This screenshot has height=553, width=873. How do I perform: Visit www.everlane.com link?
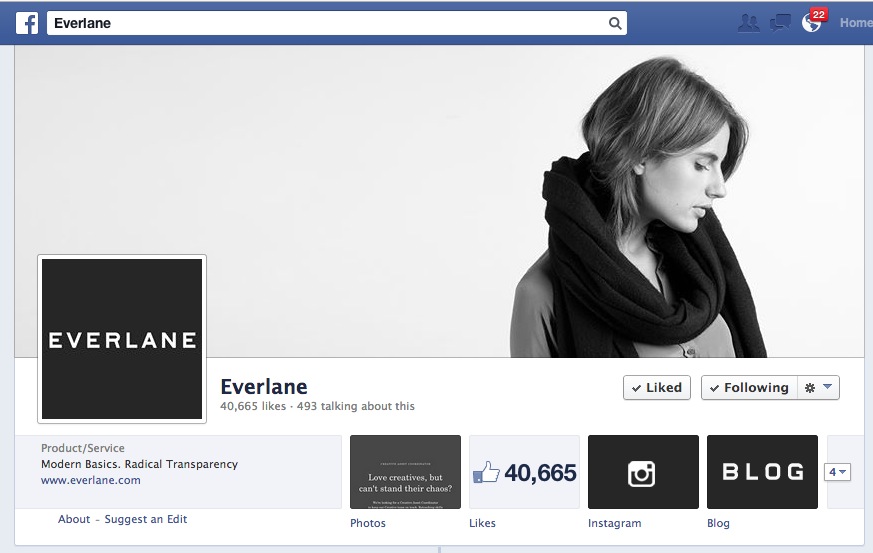click(91, 480)
